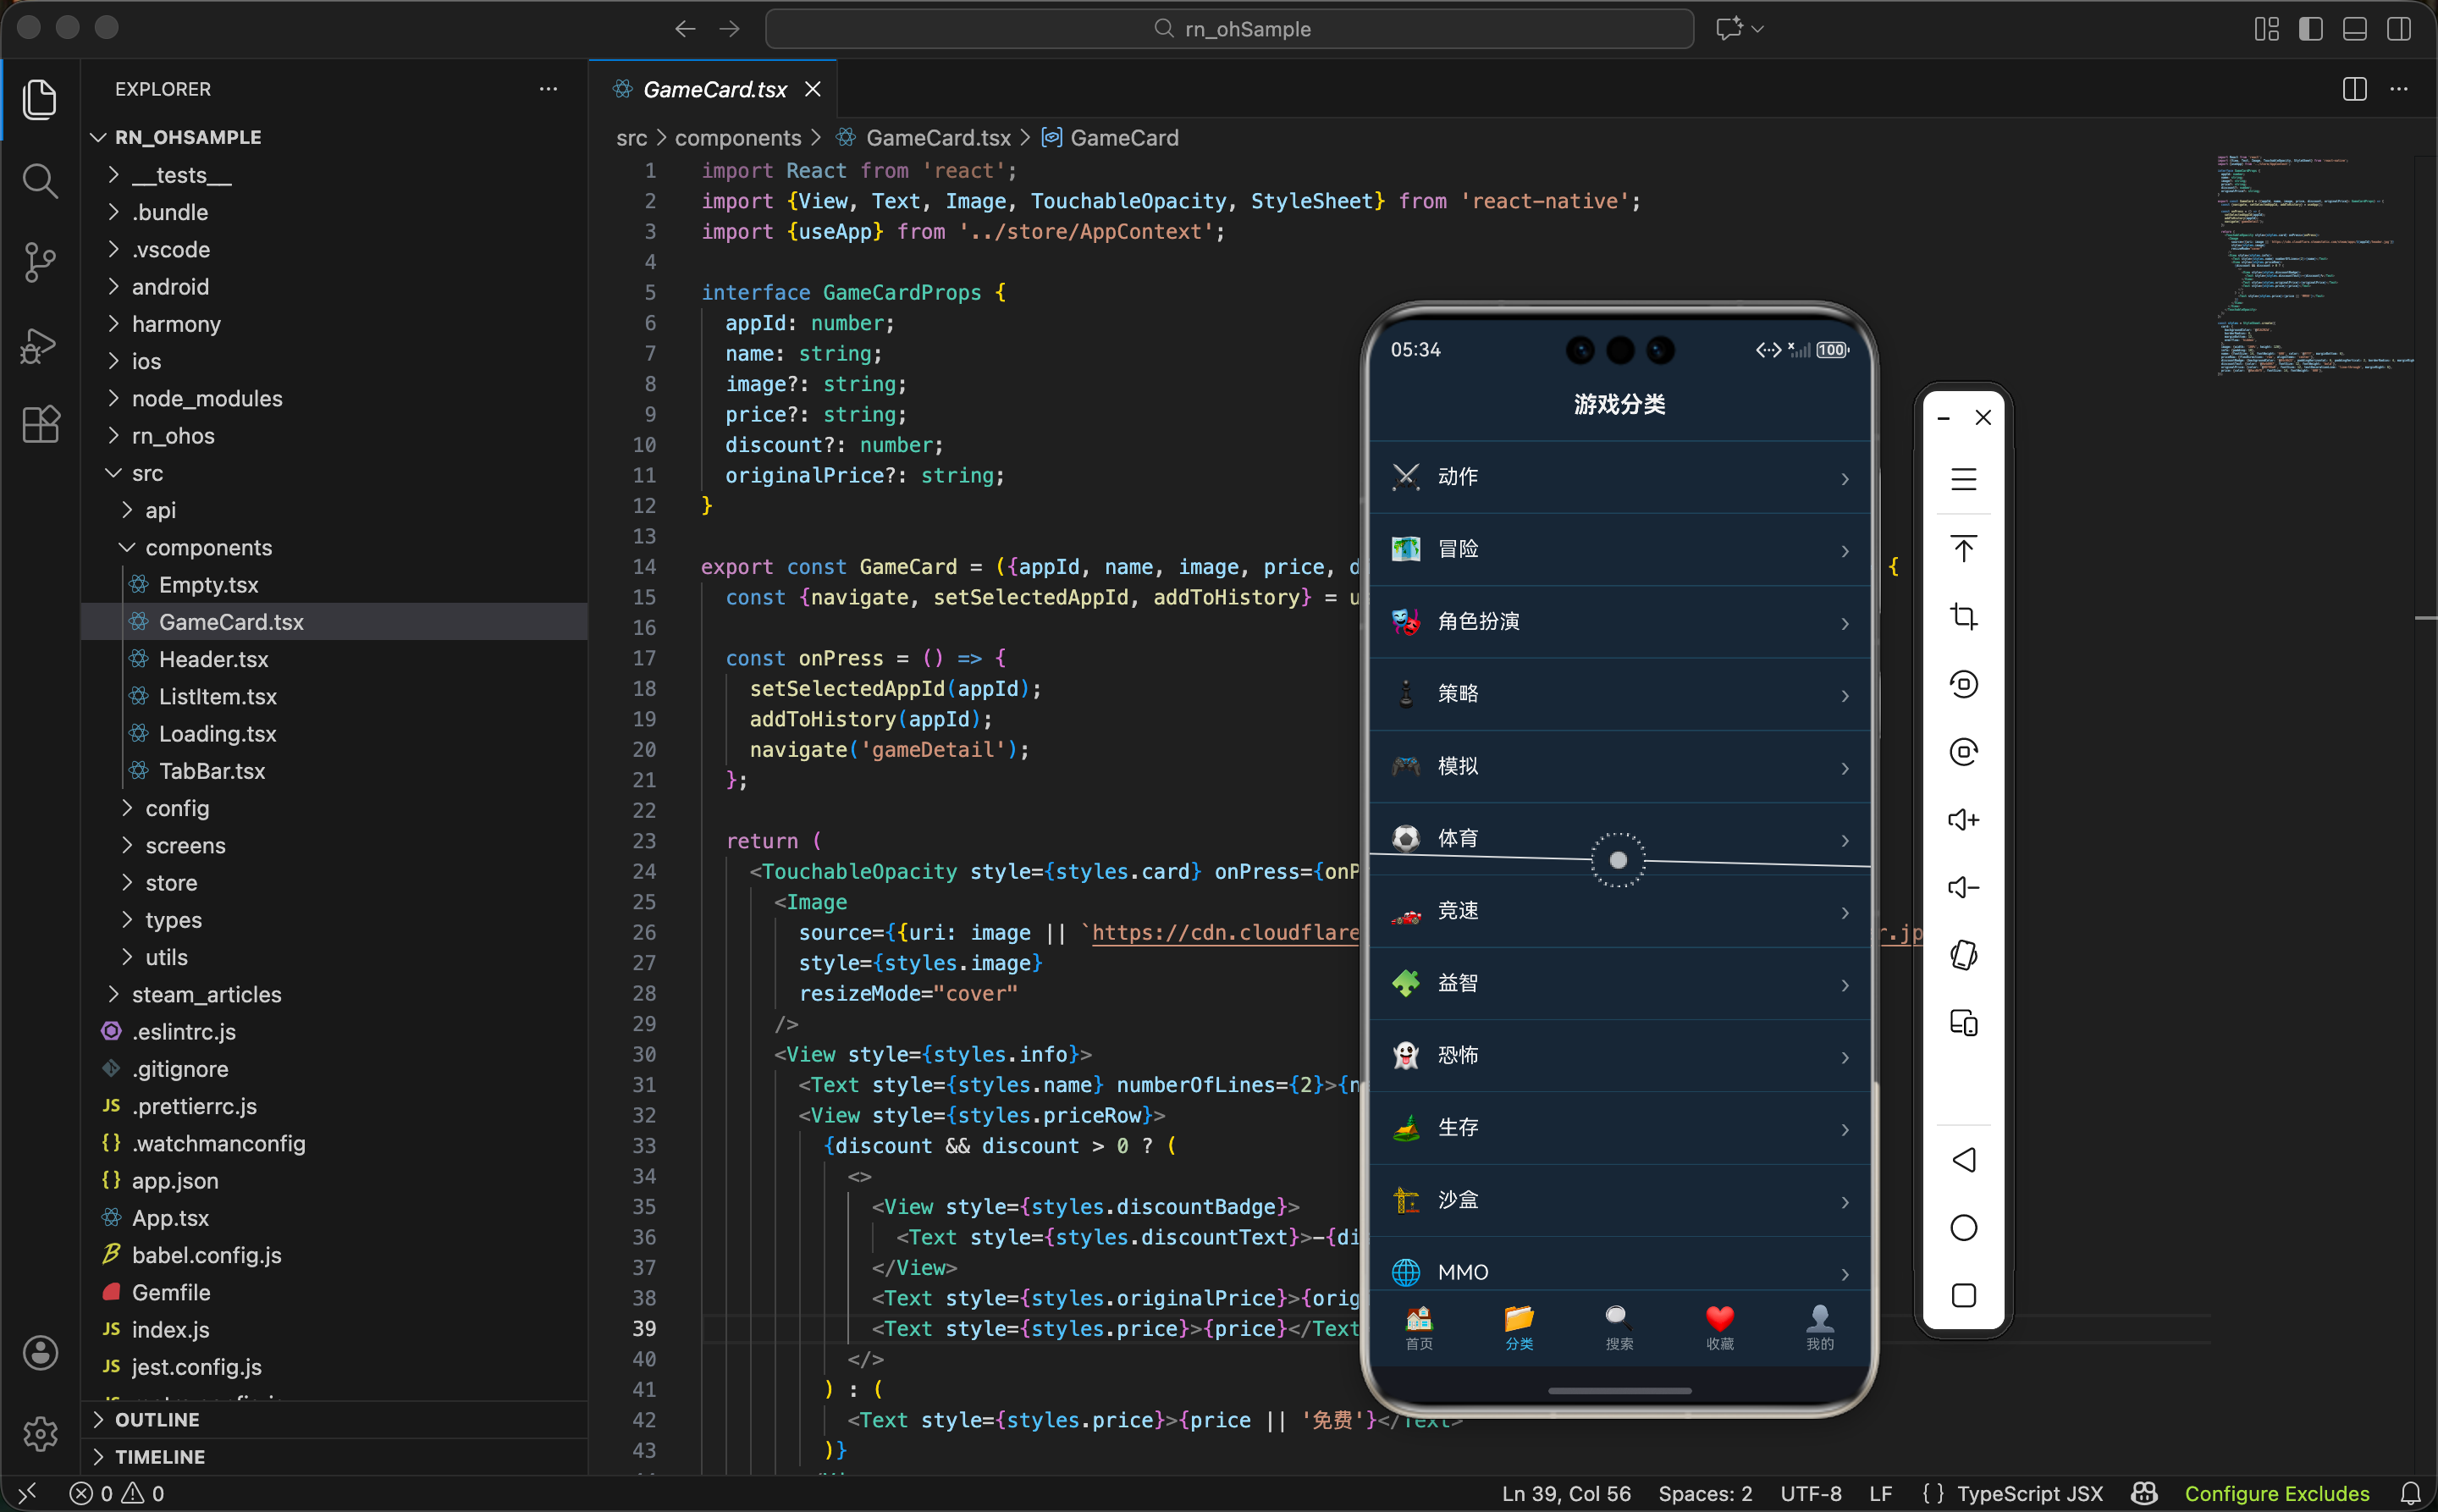Toggle the primary side bar visibility
2438x1512 pixels.
coord(2310,29)
